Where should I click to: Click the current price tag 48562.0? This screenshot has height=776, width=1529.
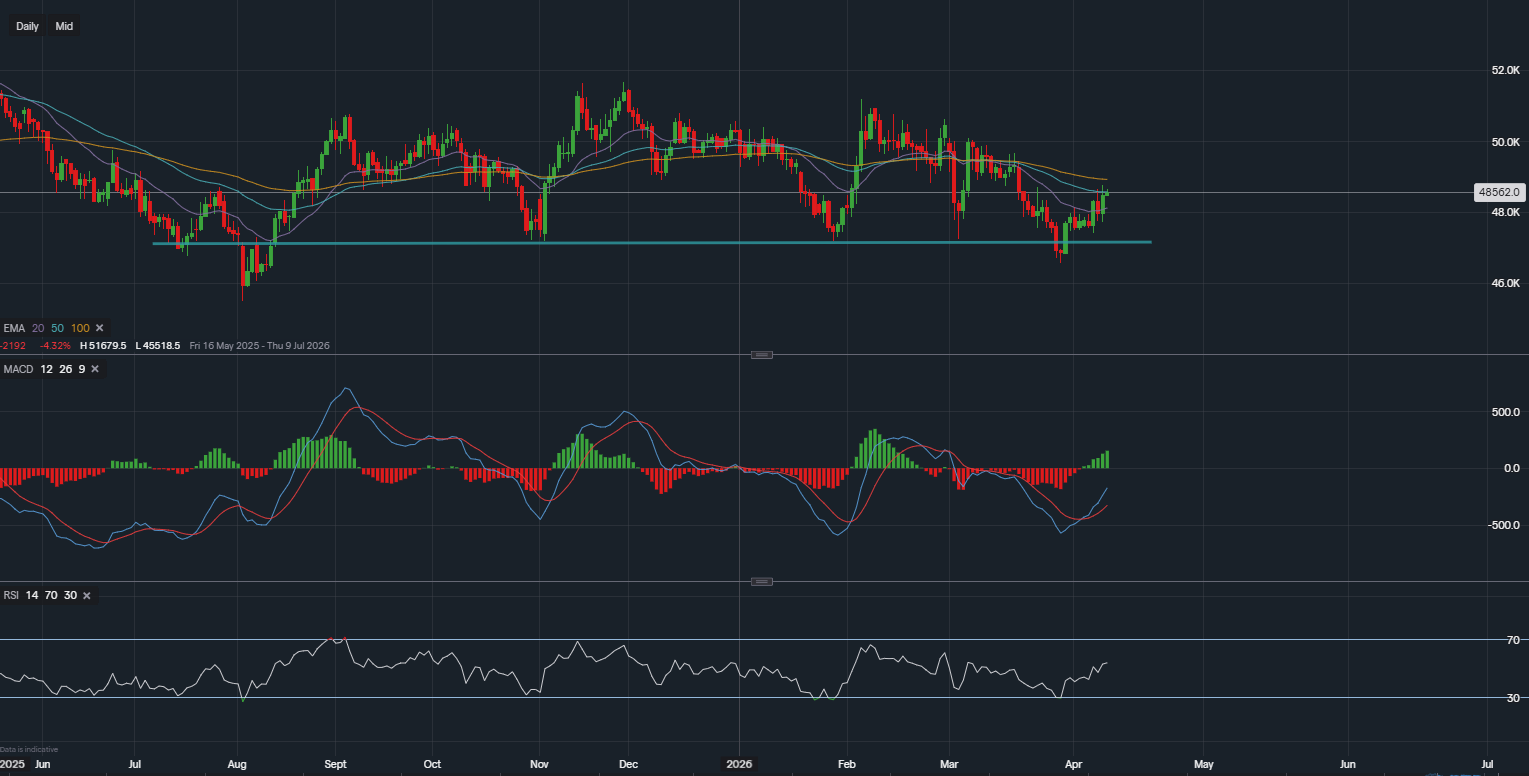(x=1498, y=192)
